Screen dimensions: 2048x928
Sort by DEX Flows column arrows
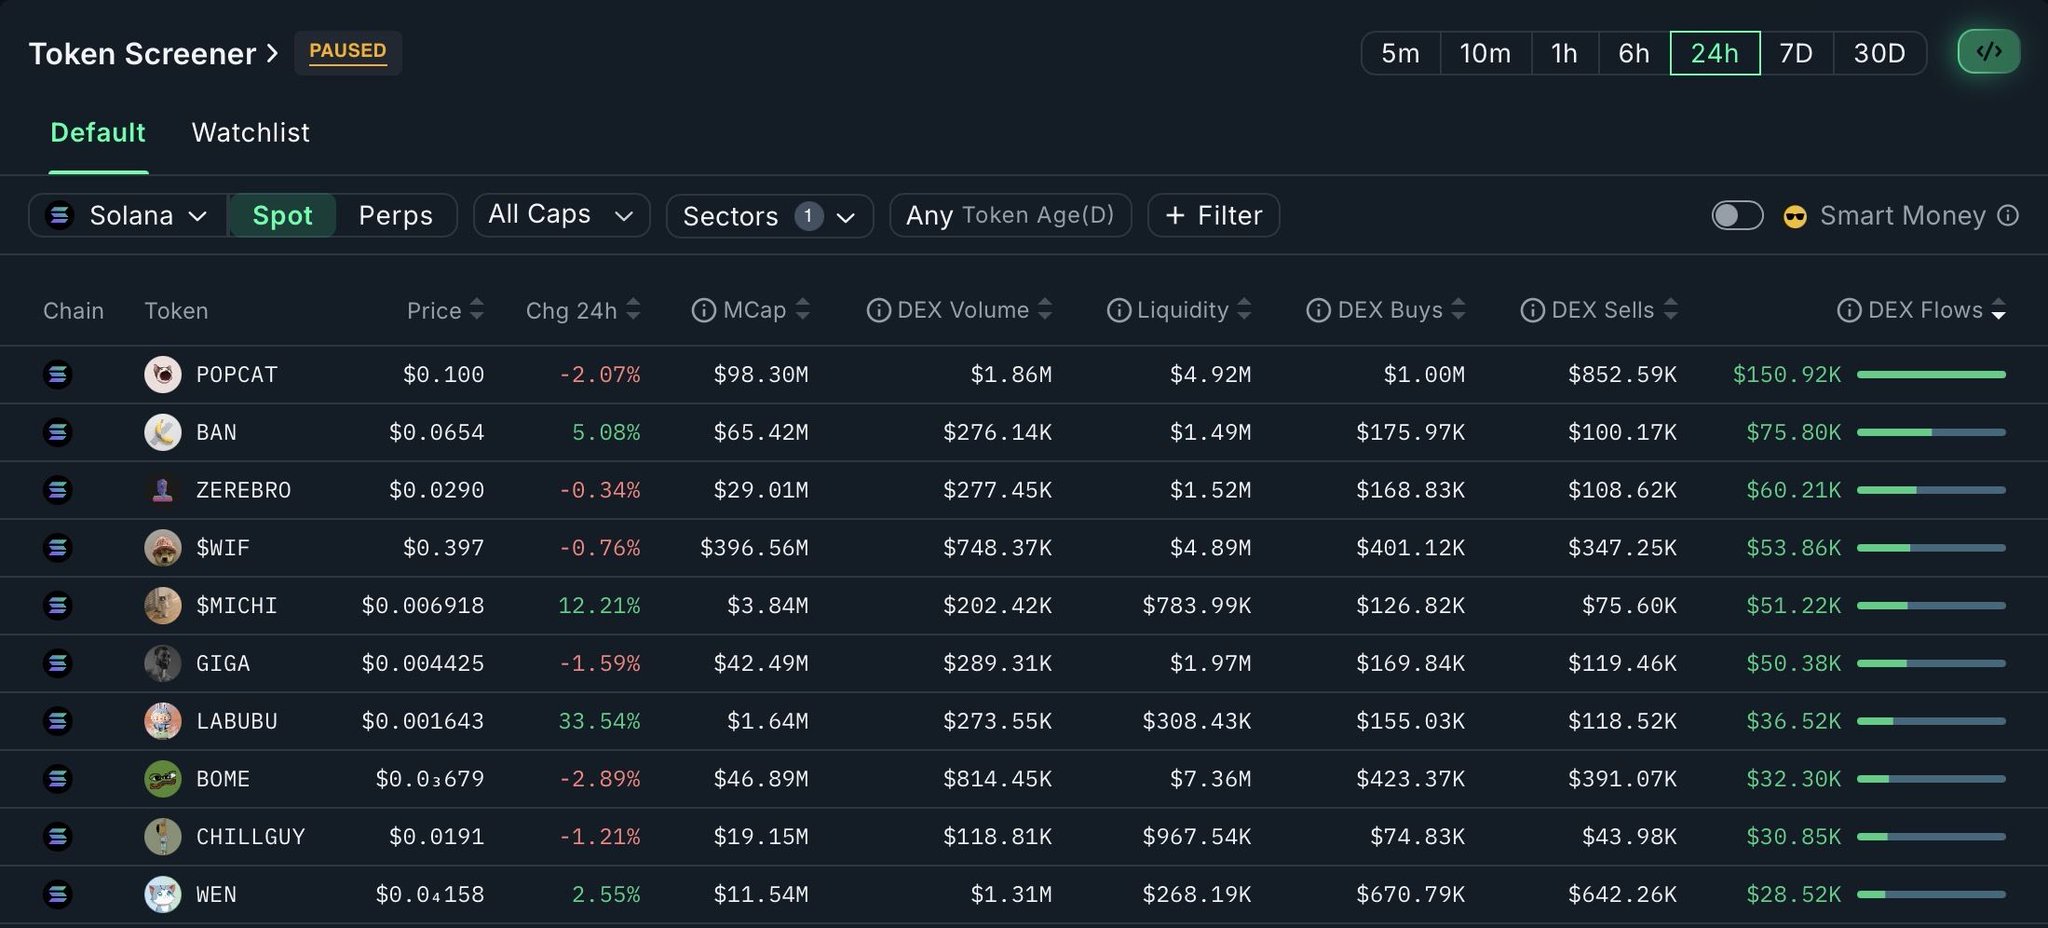tap(1998, 311)
